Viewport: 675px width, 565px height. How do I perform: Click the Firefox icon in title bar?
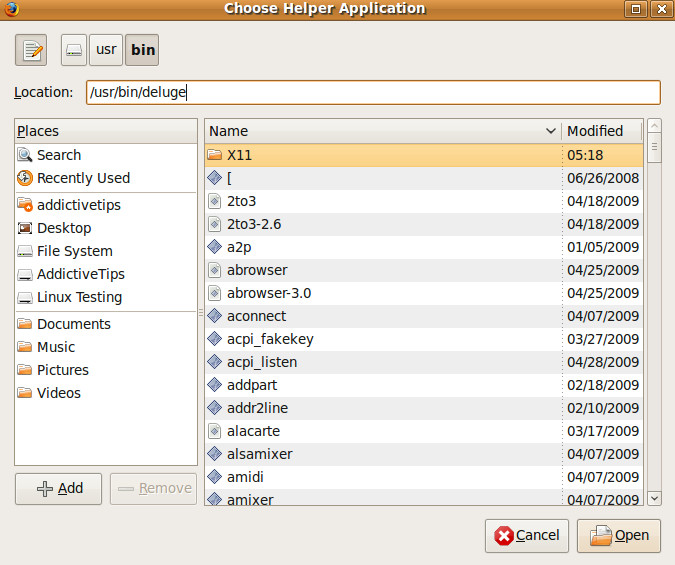[11, 9]
